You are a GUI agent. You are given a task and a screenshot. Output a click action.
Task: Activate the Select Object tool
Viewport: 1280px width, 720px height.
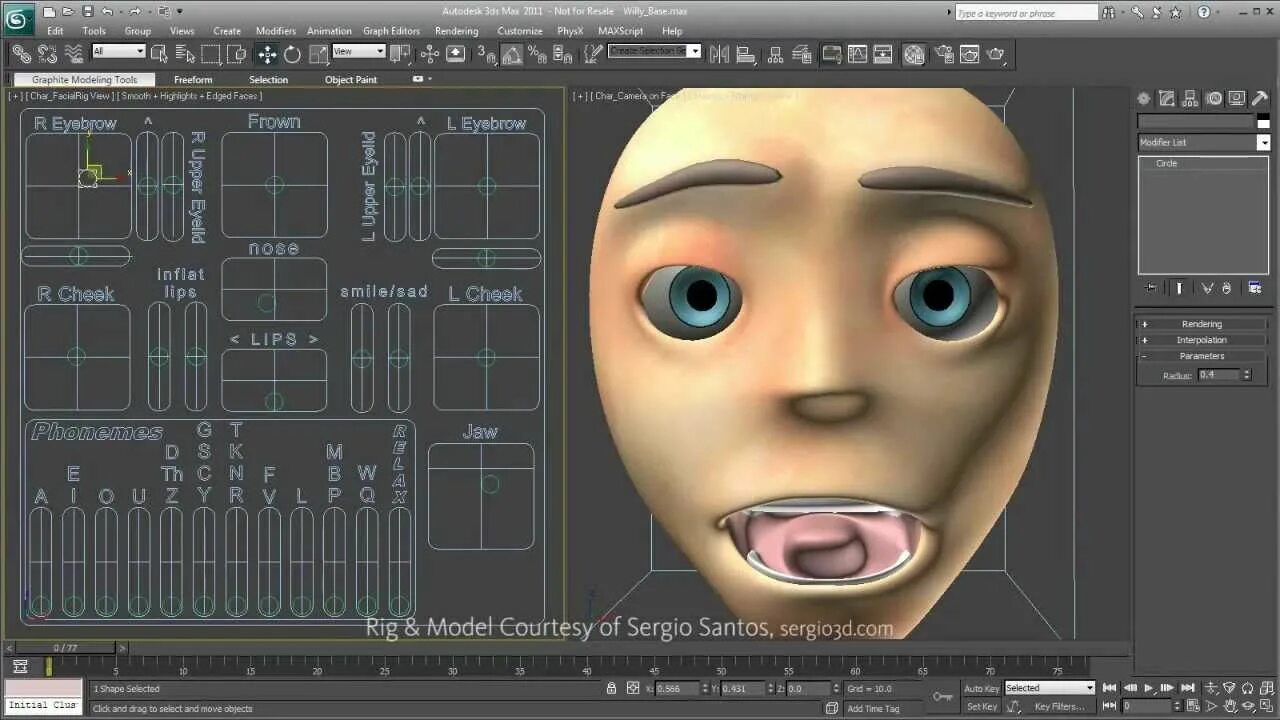click(x=159, y=54)
